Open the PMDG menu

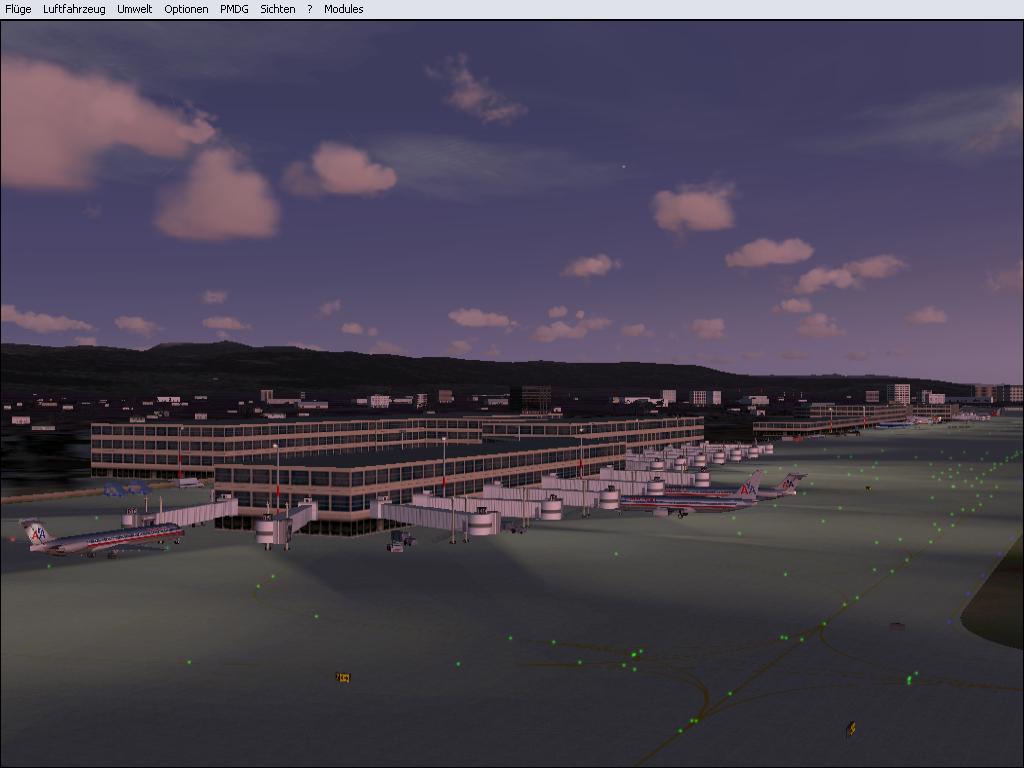point(234,9)
